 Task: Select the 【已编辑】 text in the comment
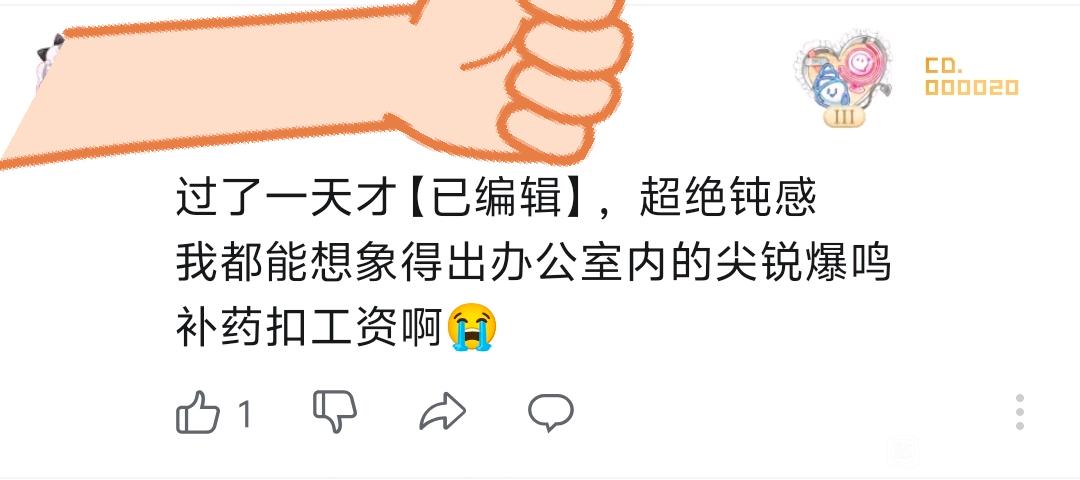[x=497, y=198]
